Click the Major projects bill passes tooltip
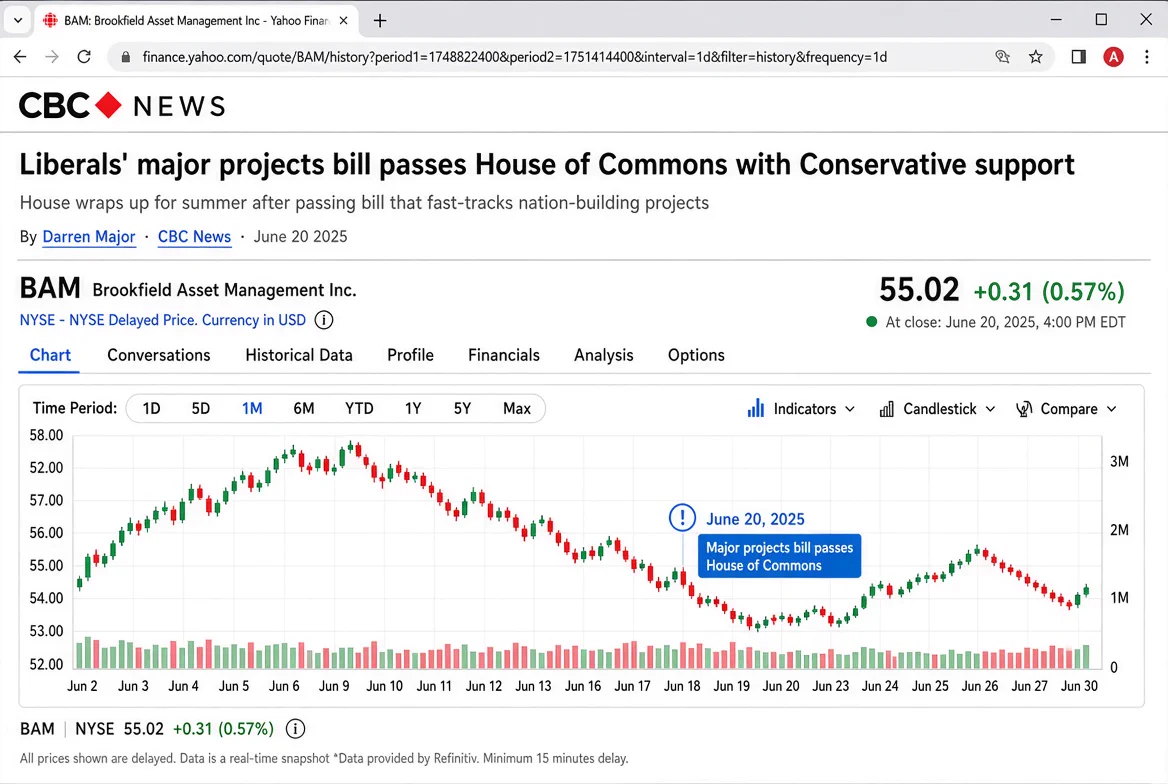 [779, 556]
